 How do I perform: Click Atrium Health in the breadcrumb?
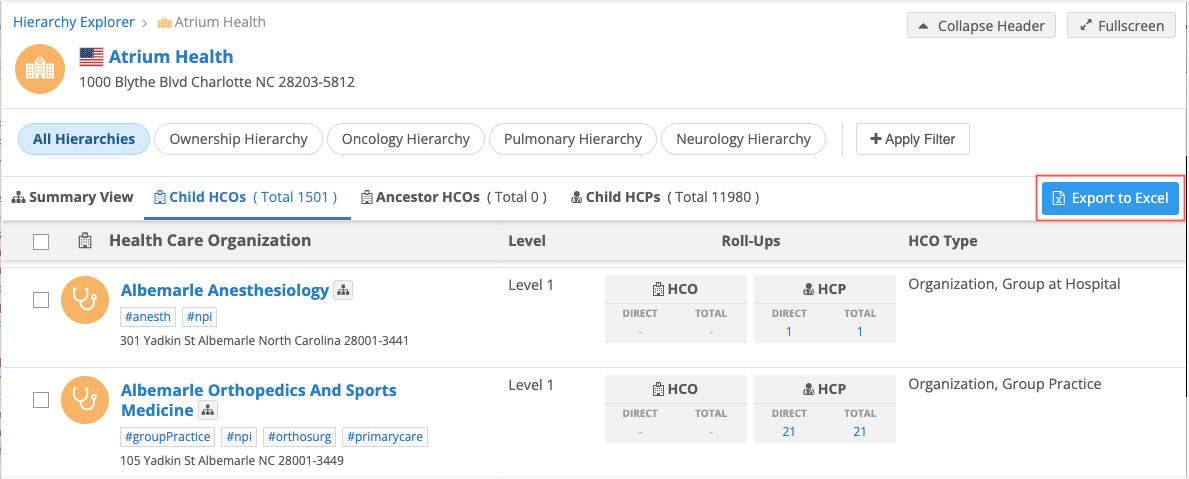coord(220,22)
